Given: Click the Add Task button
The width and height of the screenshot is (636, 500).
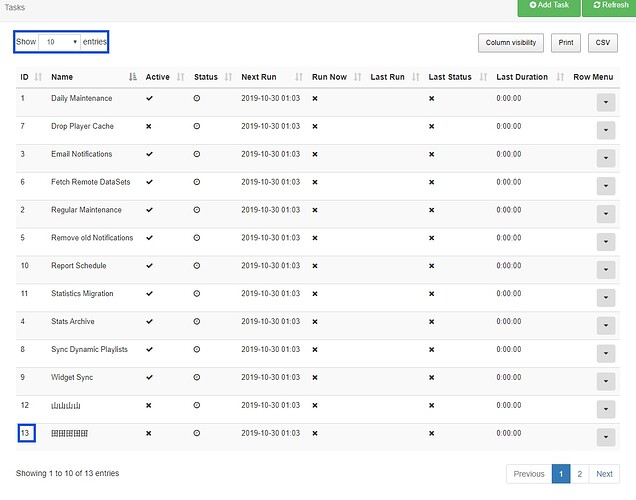Looking at the screenshot, I should click(549, 7).
